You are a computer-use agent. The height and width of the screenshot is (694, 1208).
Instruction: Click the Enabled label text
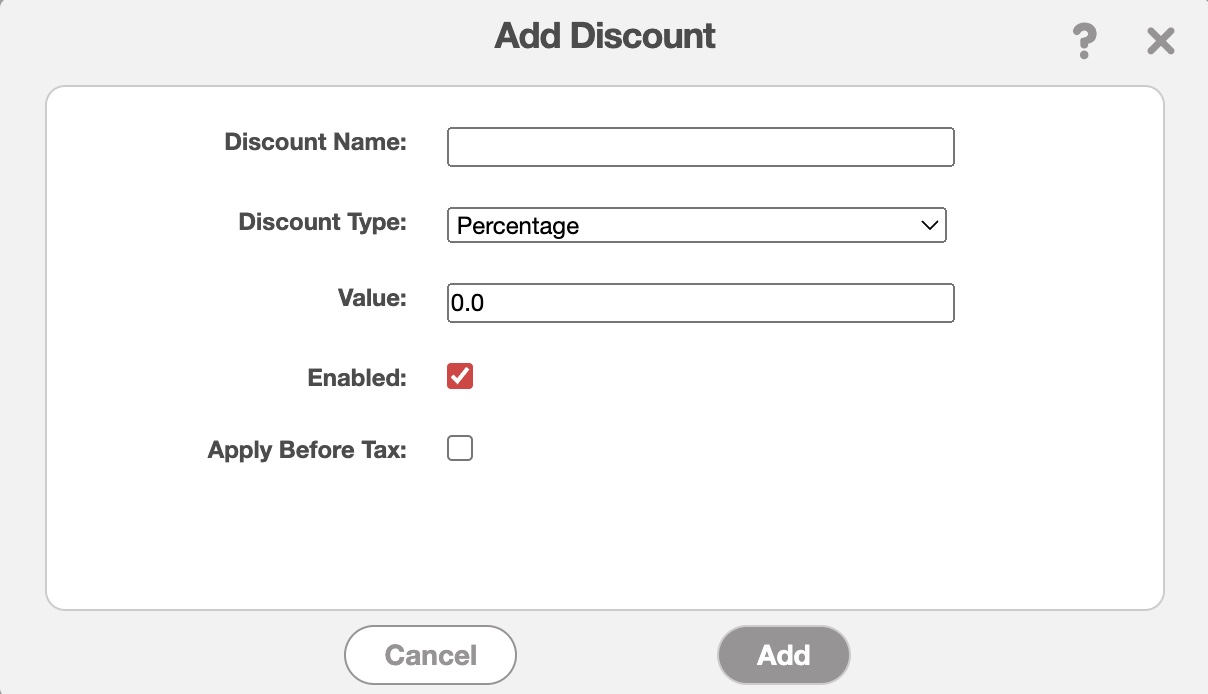[x=357, y=377]
